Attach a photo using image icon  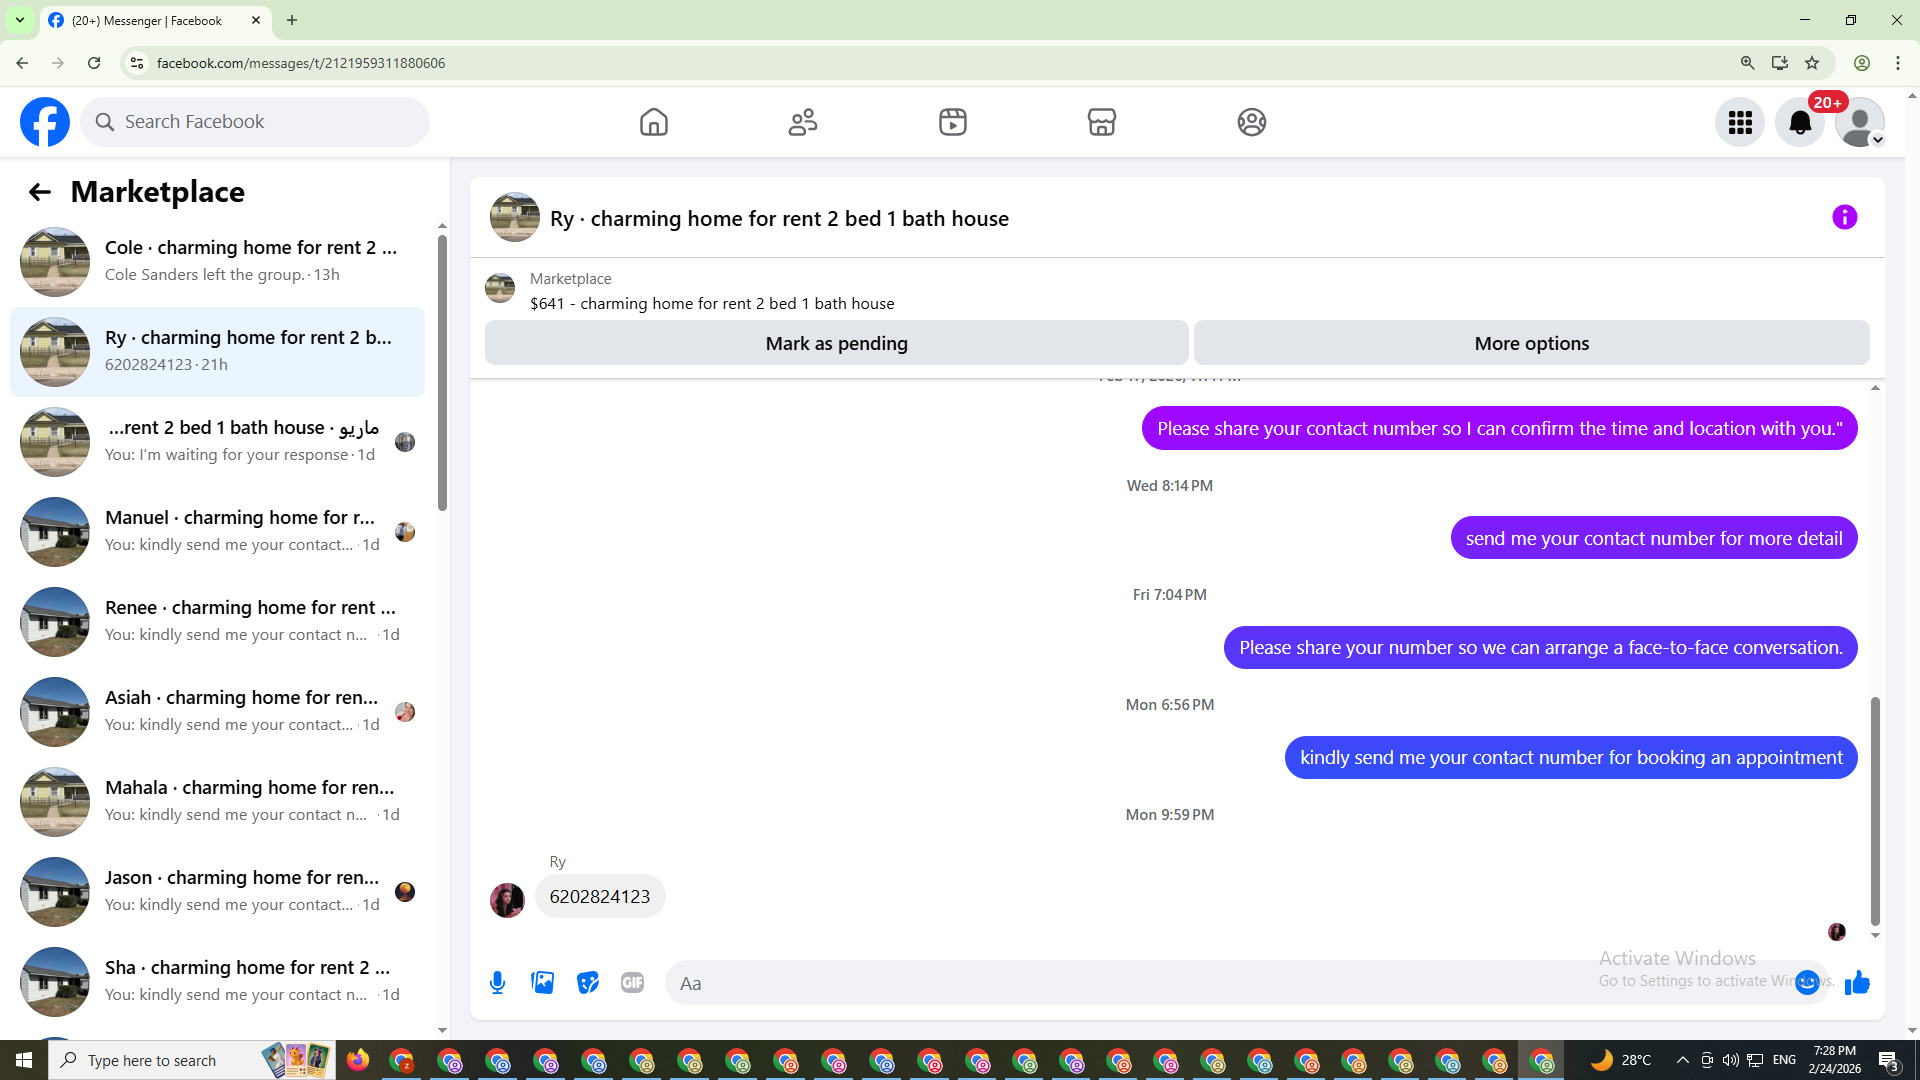click(543, 983)
